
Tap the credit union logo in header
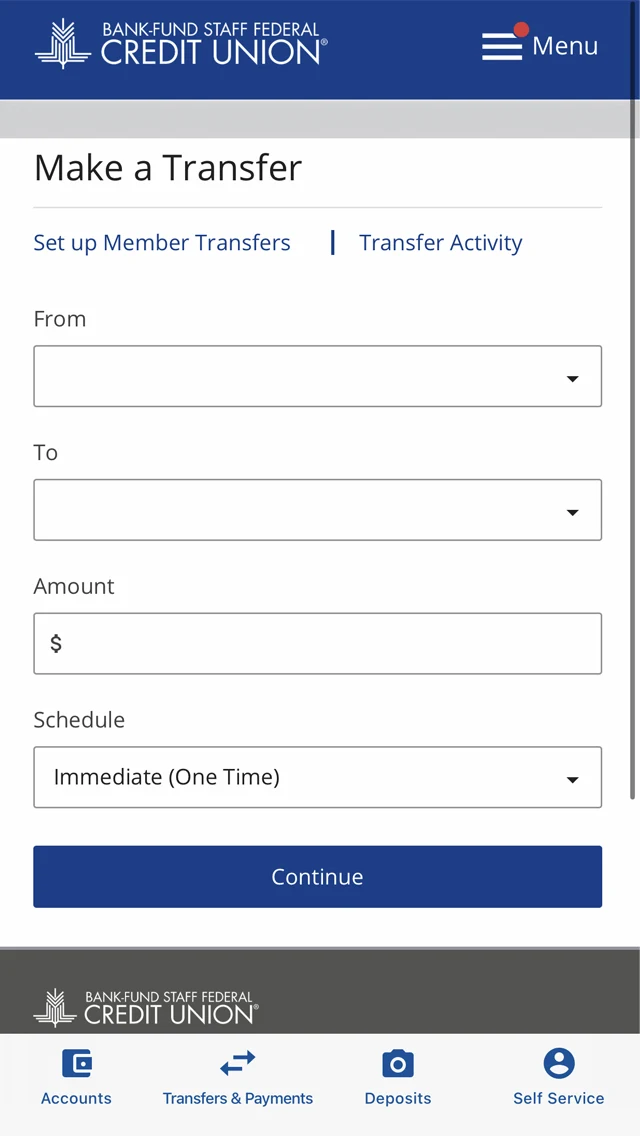[181, 44]
